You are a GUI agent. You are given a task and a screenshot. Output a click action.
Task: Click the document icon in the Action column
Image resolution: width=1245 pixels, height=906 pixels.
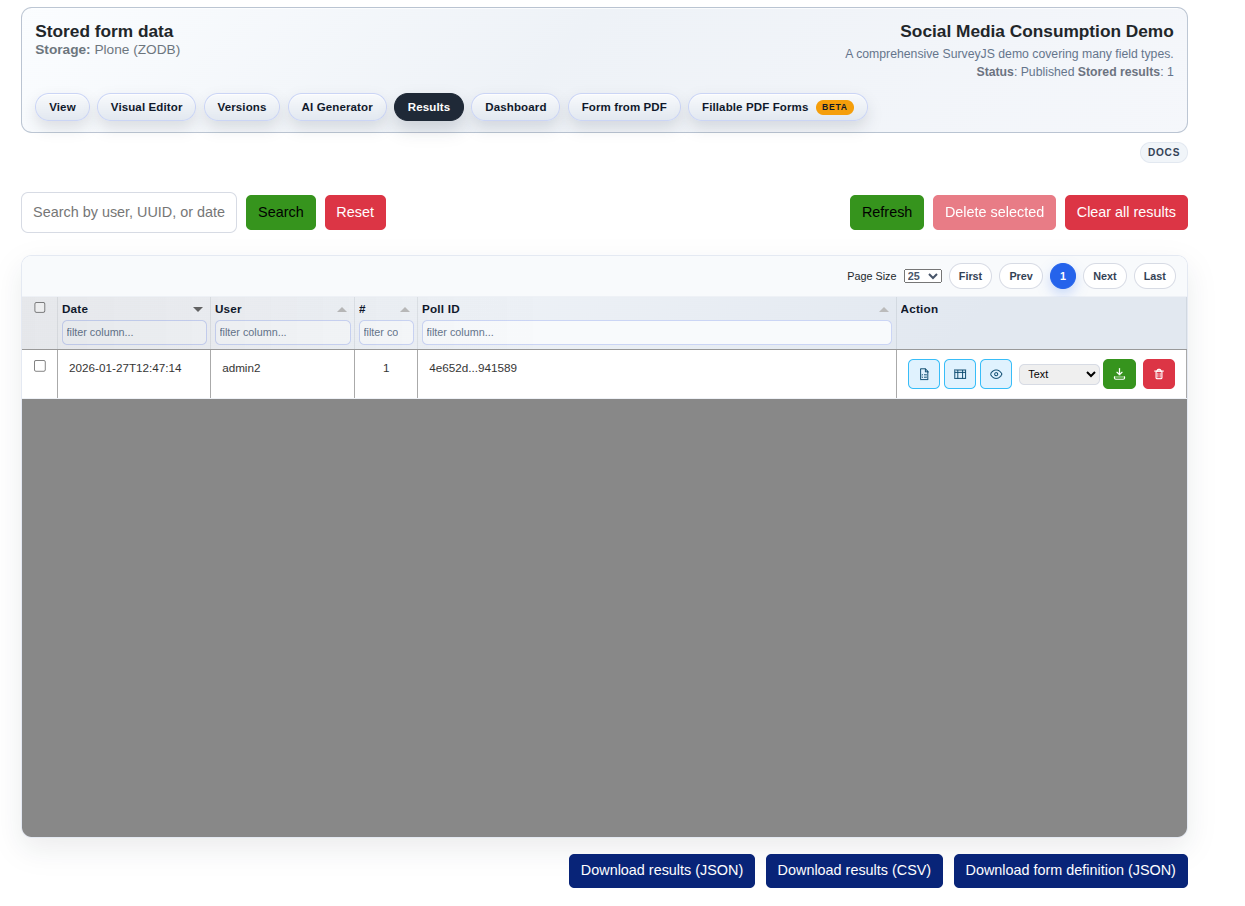pos(923,374)
